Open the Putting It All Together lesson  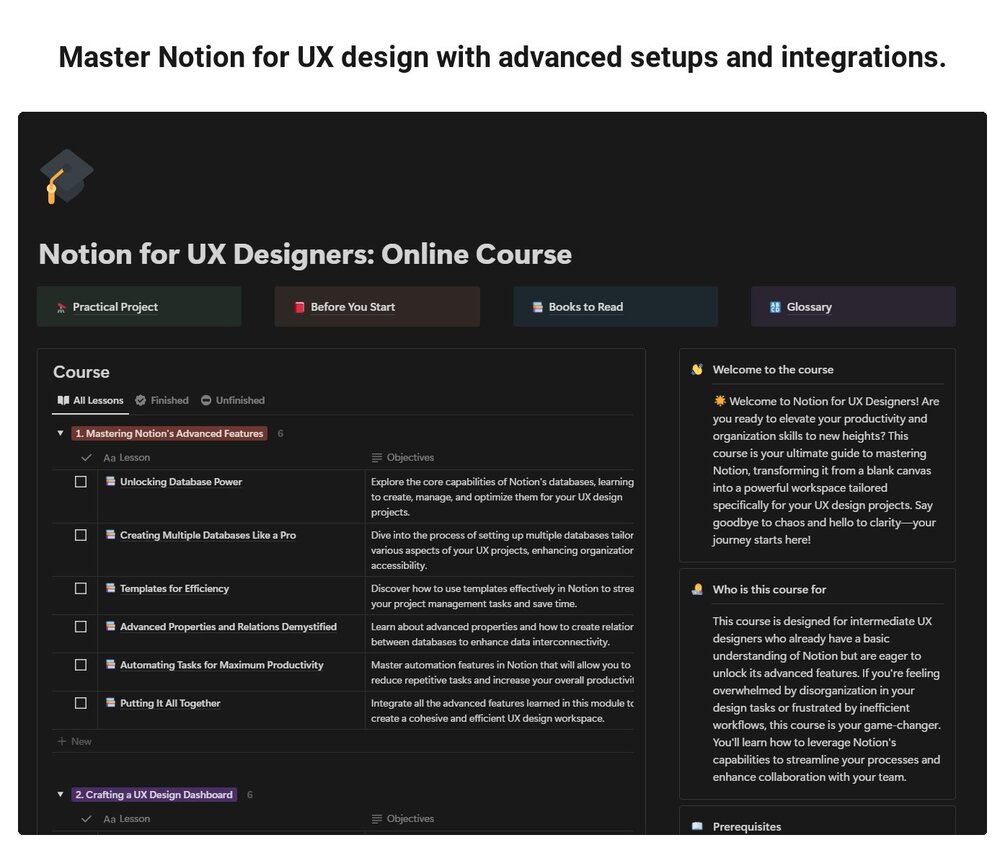tap(170, 703)
